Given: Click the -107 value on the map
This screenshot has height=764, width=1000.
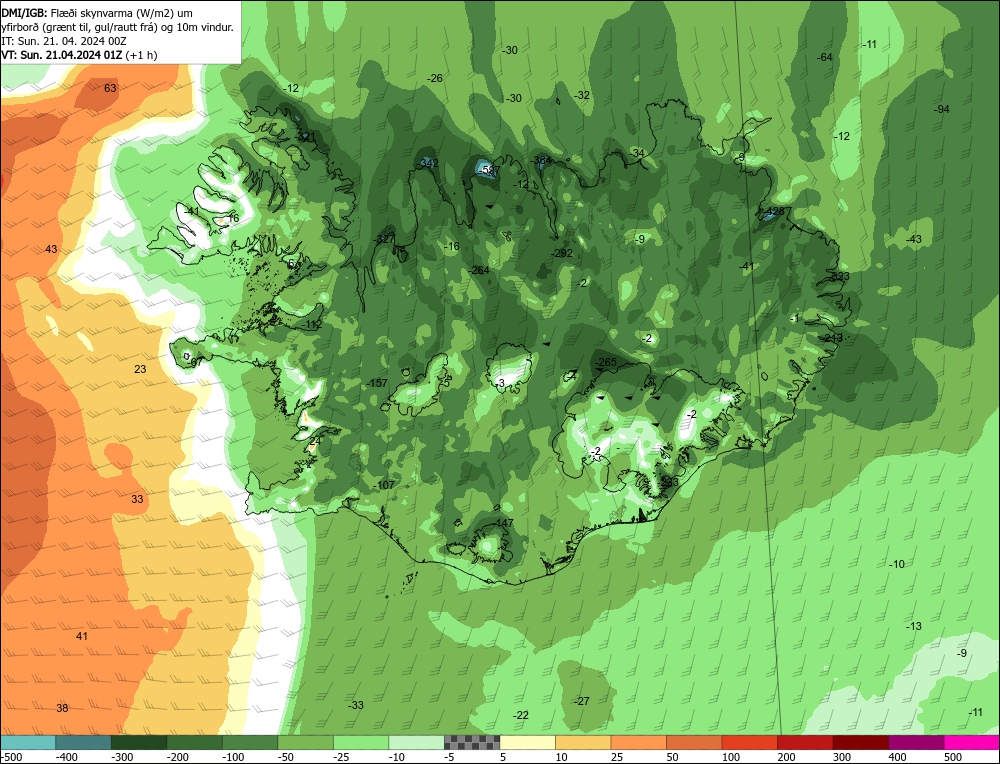Looking at the screenshot, I should 384,485.
